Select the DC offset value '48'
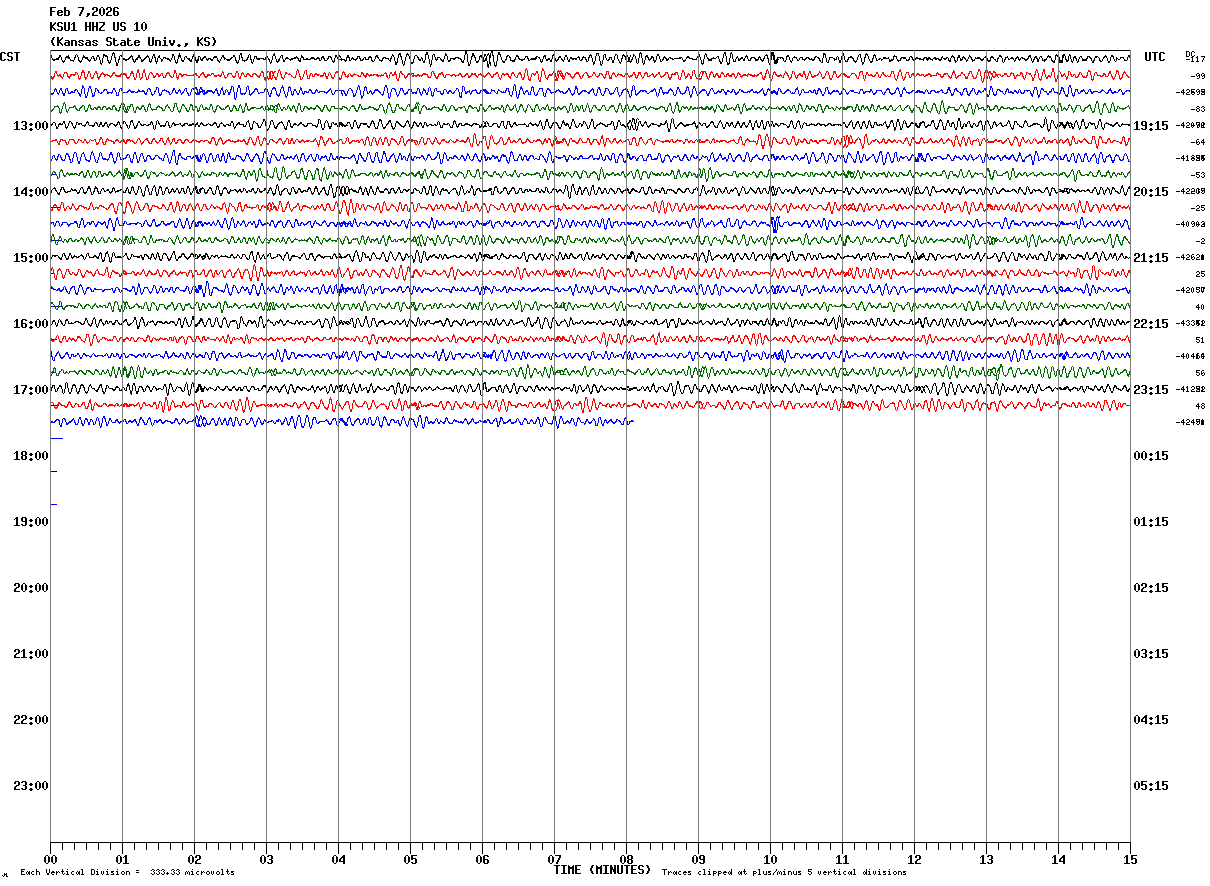 1200,406
